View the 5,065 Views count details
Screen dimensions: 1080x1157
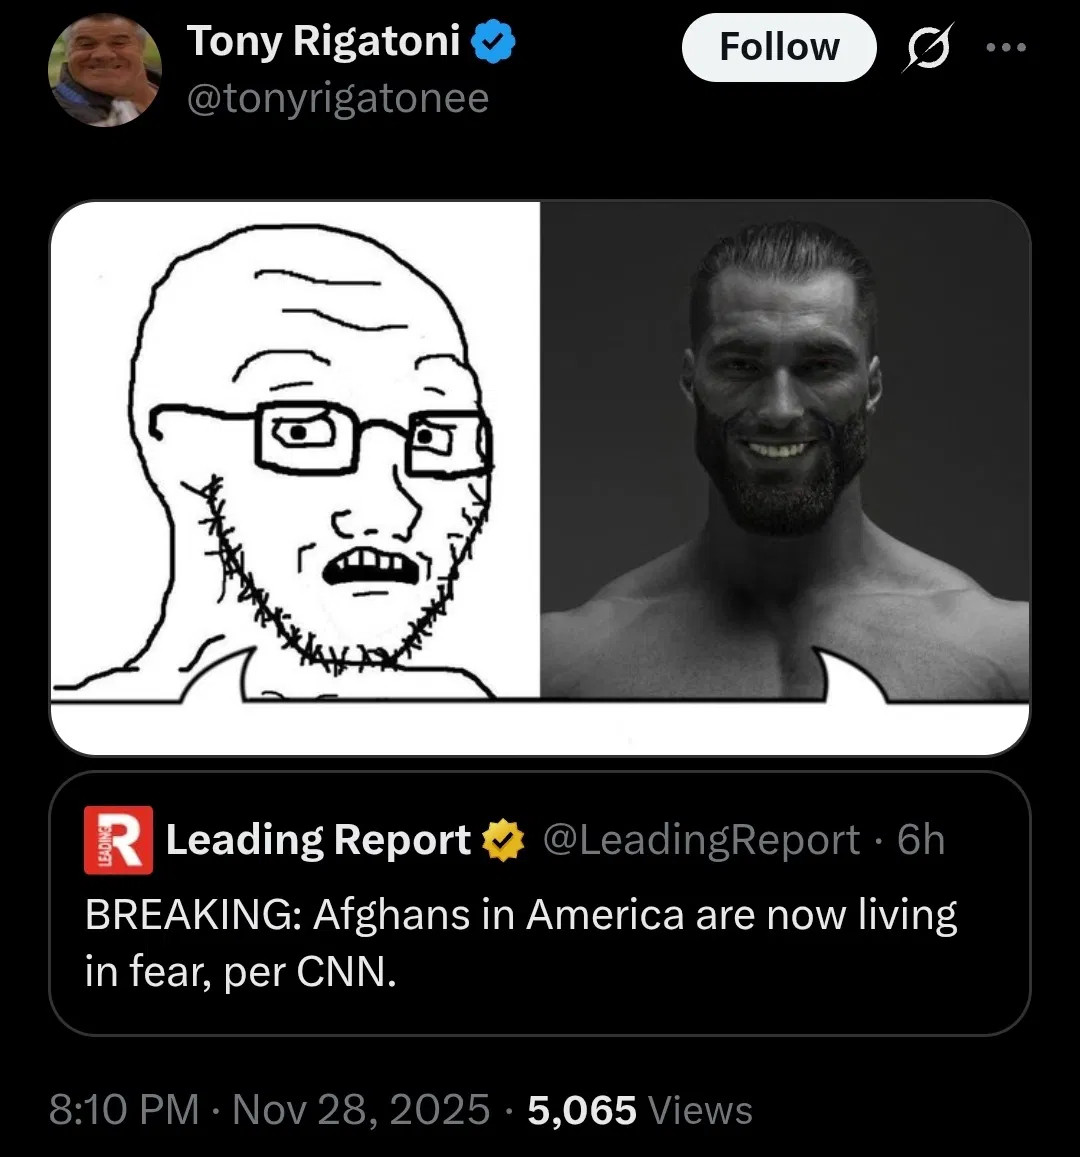[x=640, y=1110]
